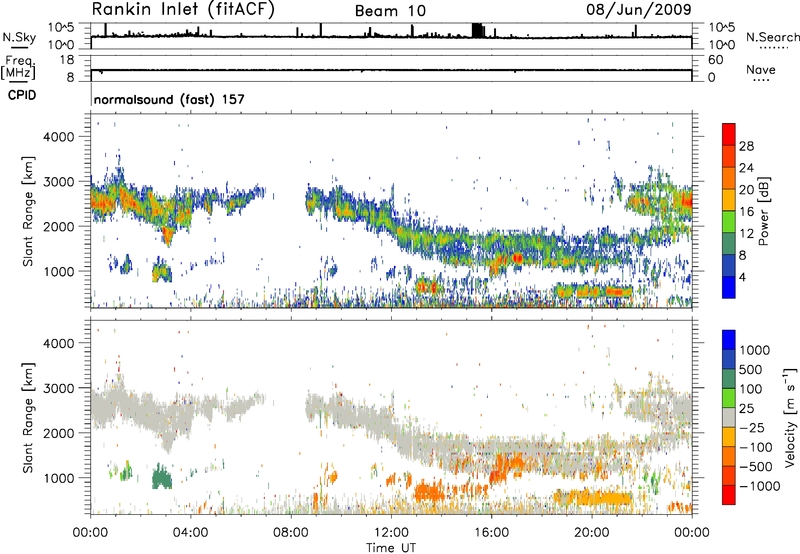
Task: Click the '18' frequency axis tick
Action: [x=67, y=60]
